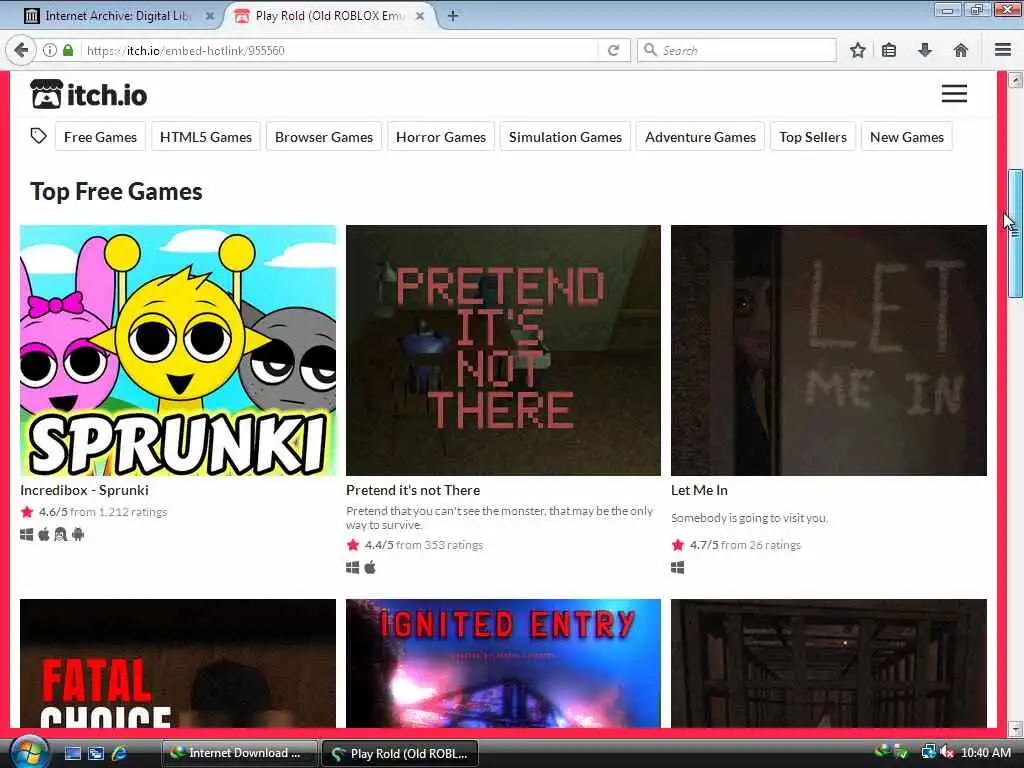Click the 10:40 AM taskbar clock

coord(986,752)
